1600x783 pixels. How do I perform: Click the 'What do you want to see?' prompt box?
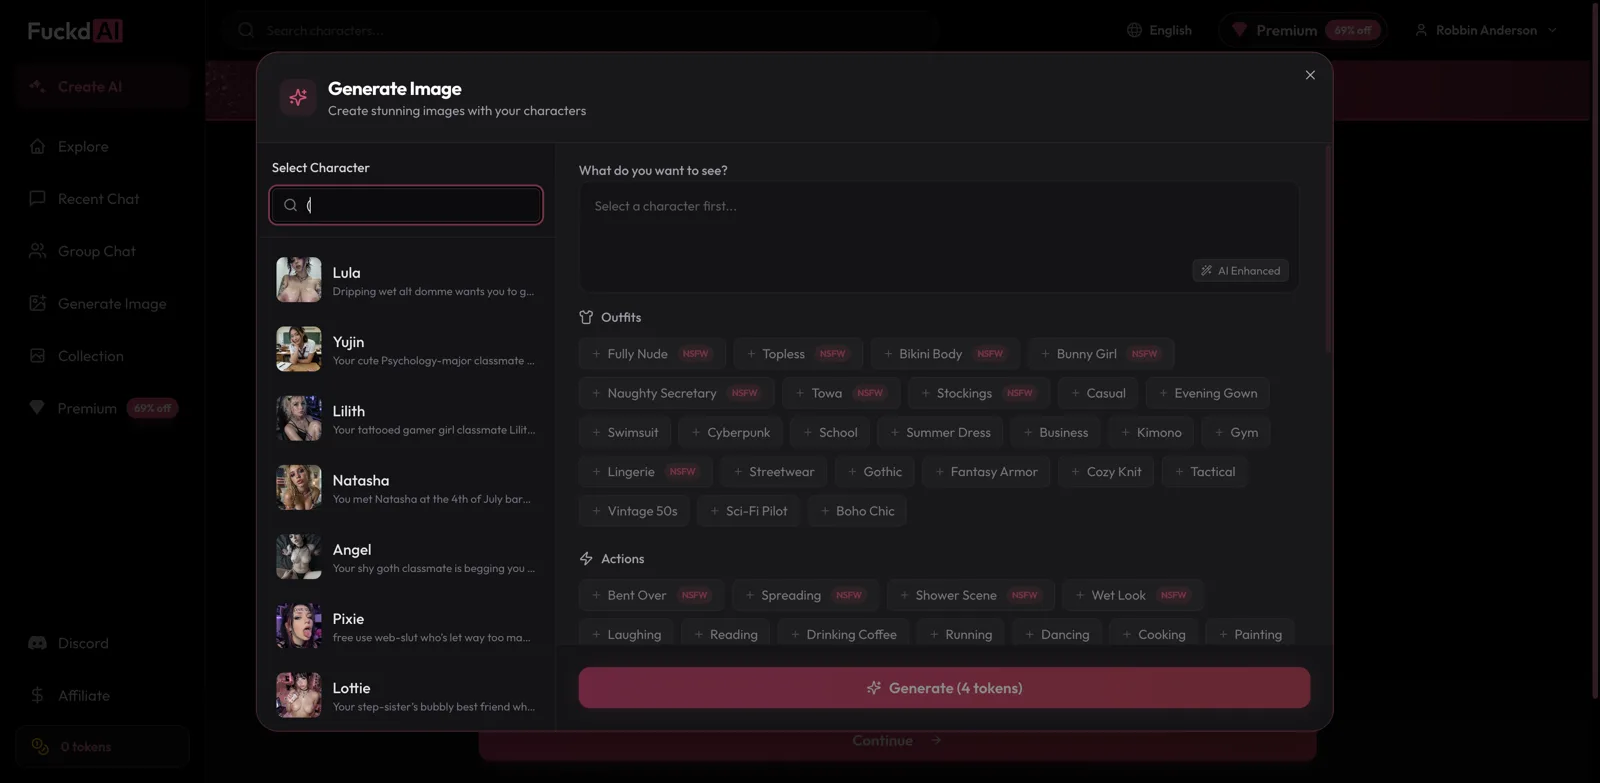(x=939, y=237)
